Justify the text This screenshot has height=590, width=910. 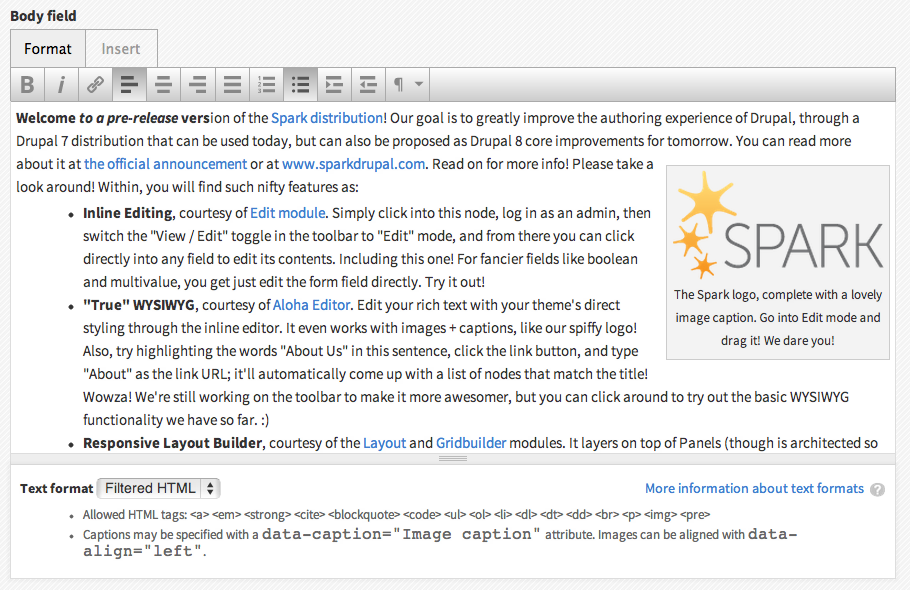pos(232,85)
